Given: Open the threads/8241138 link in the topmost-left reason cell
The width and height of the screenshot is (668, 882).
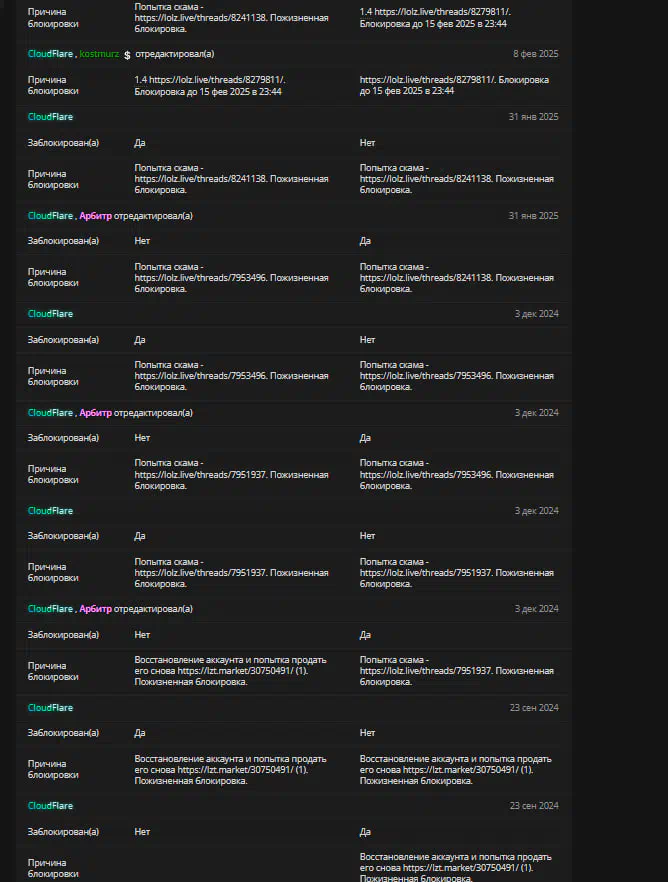Looking at the screenshot, I should pyautogui.click(x=199, y=18).
